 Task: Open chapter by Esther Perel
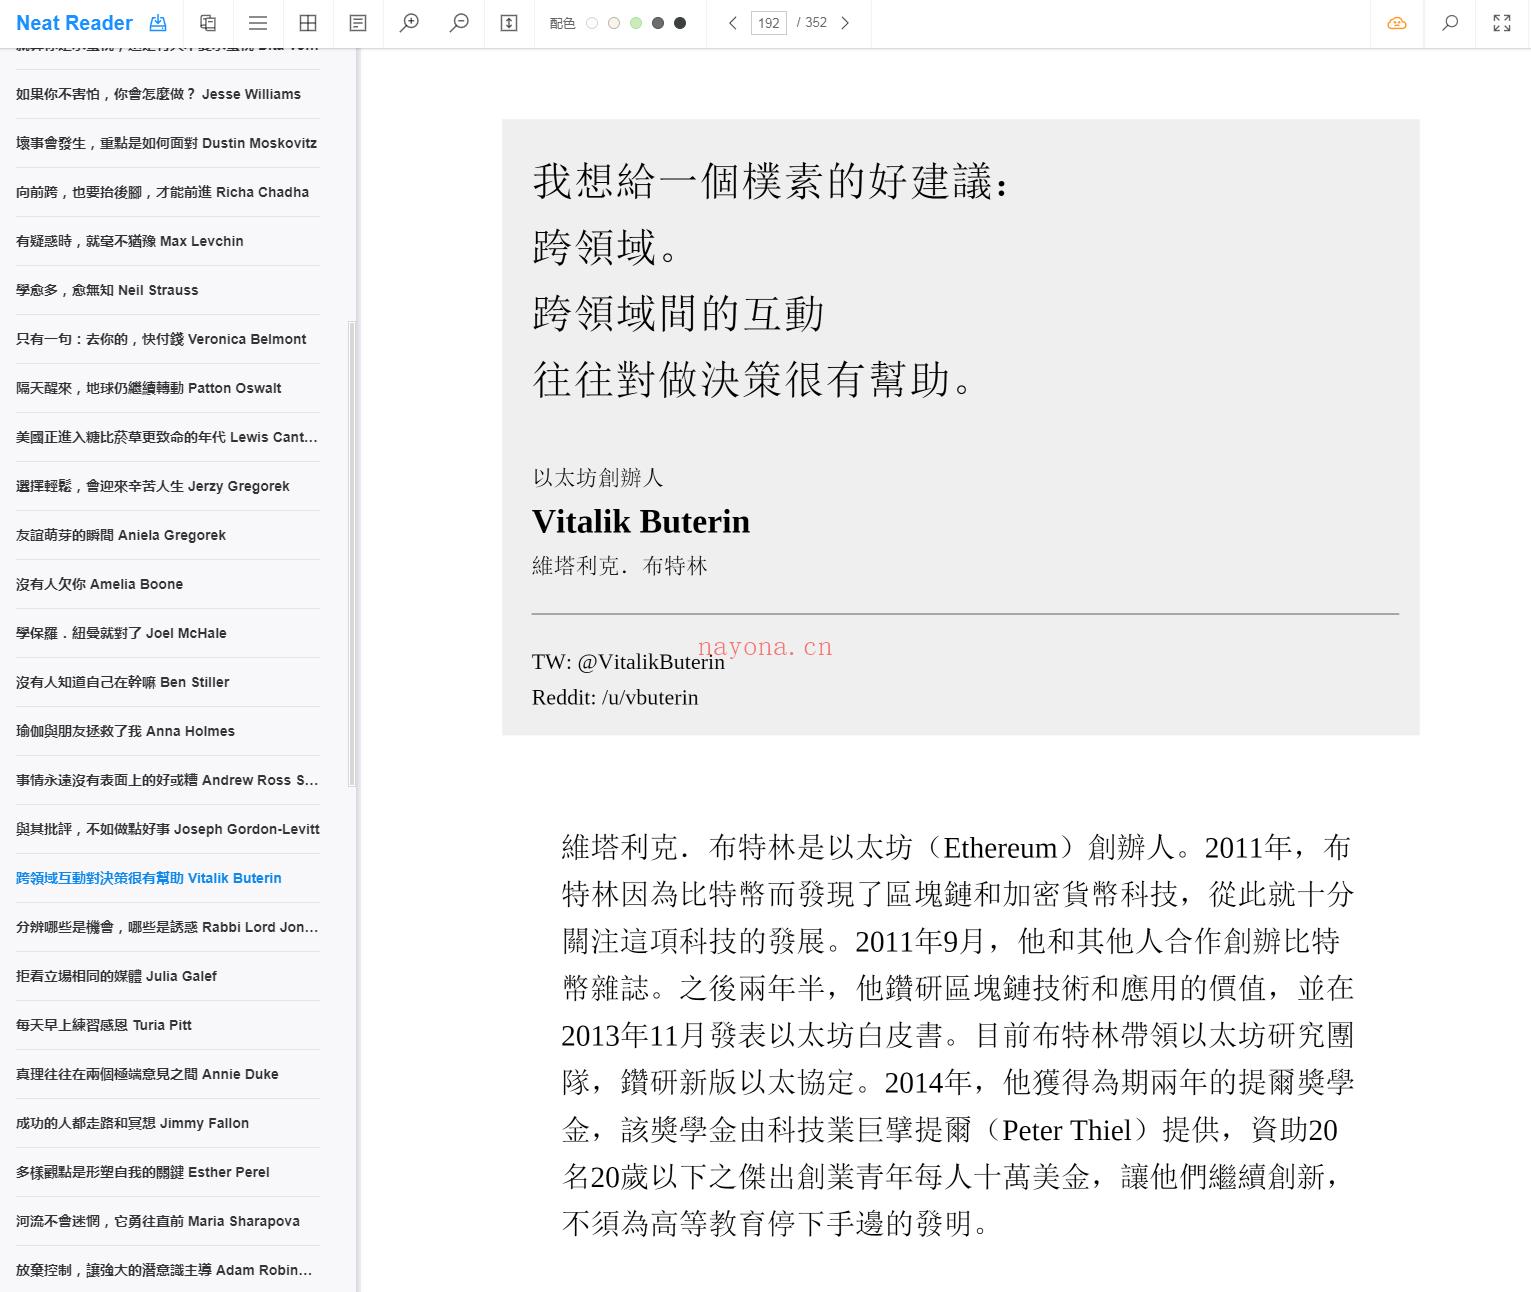[x=168, y=1172]
